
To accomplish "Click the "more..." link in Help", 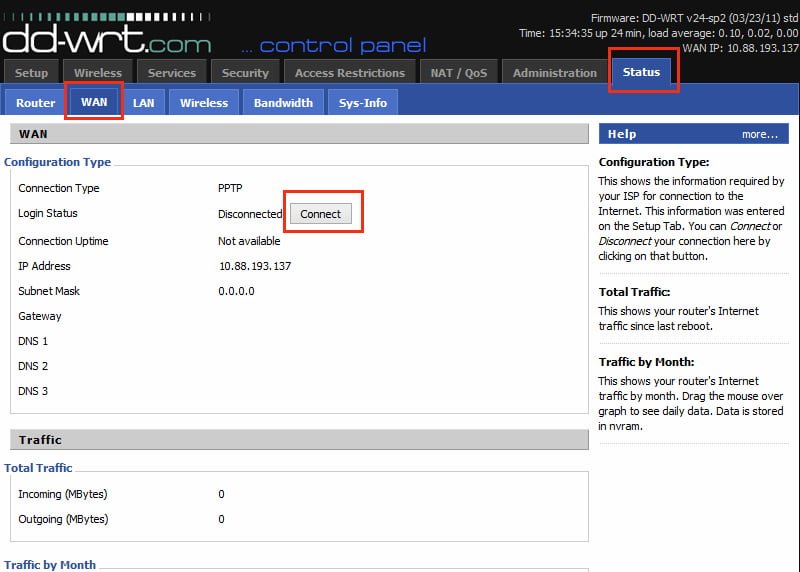I will pyautogui.click(x=759, y=134).
